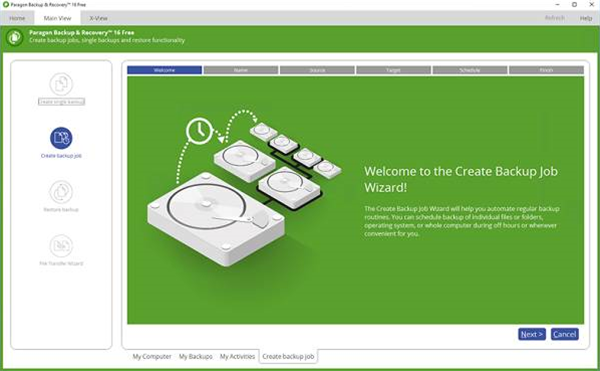Image resolution: width=600 pixels, height=371 pixels.
Task: Open the My Backups tab
Action: pos(196,356)
